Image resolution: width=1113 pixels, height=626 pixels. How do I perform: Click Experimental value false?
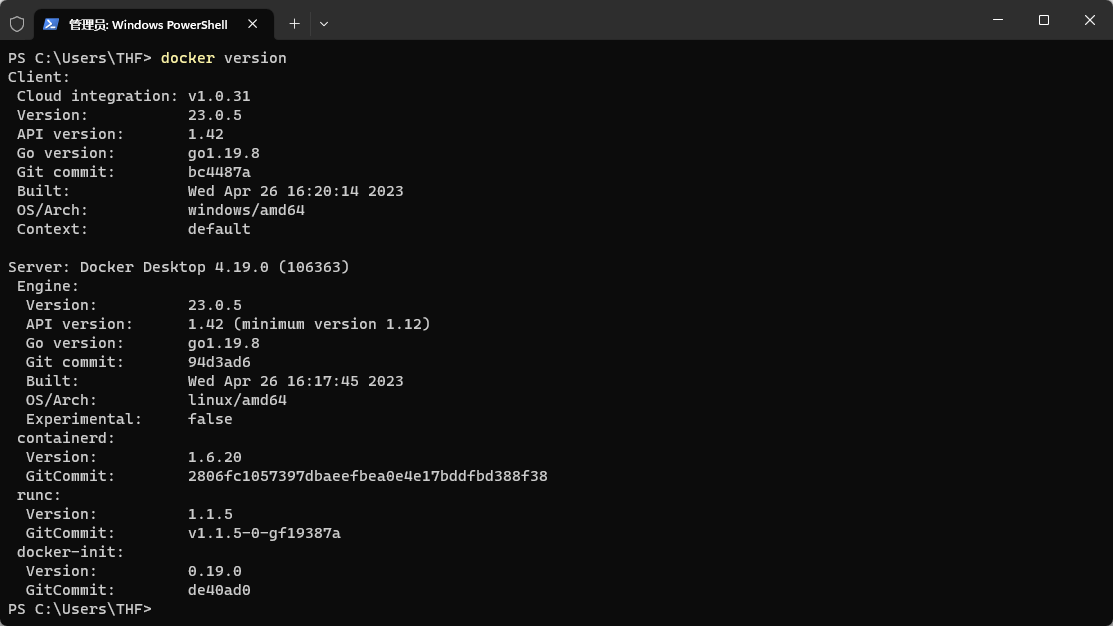click(x=210, y=419)
